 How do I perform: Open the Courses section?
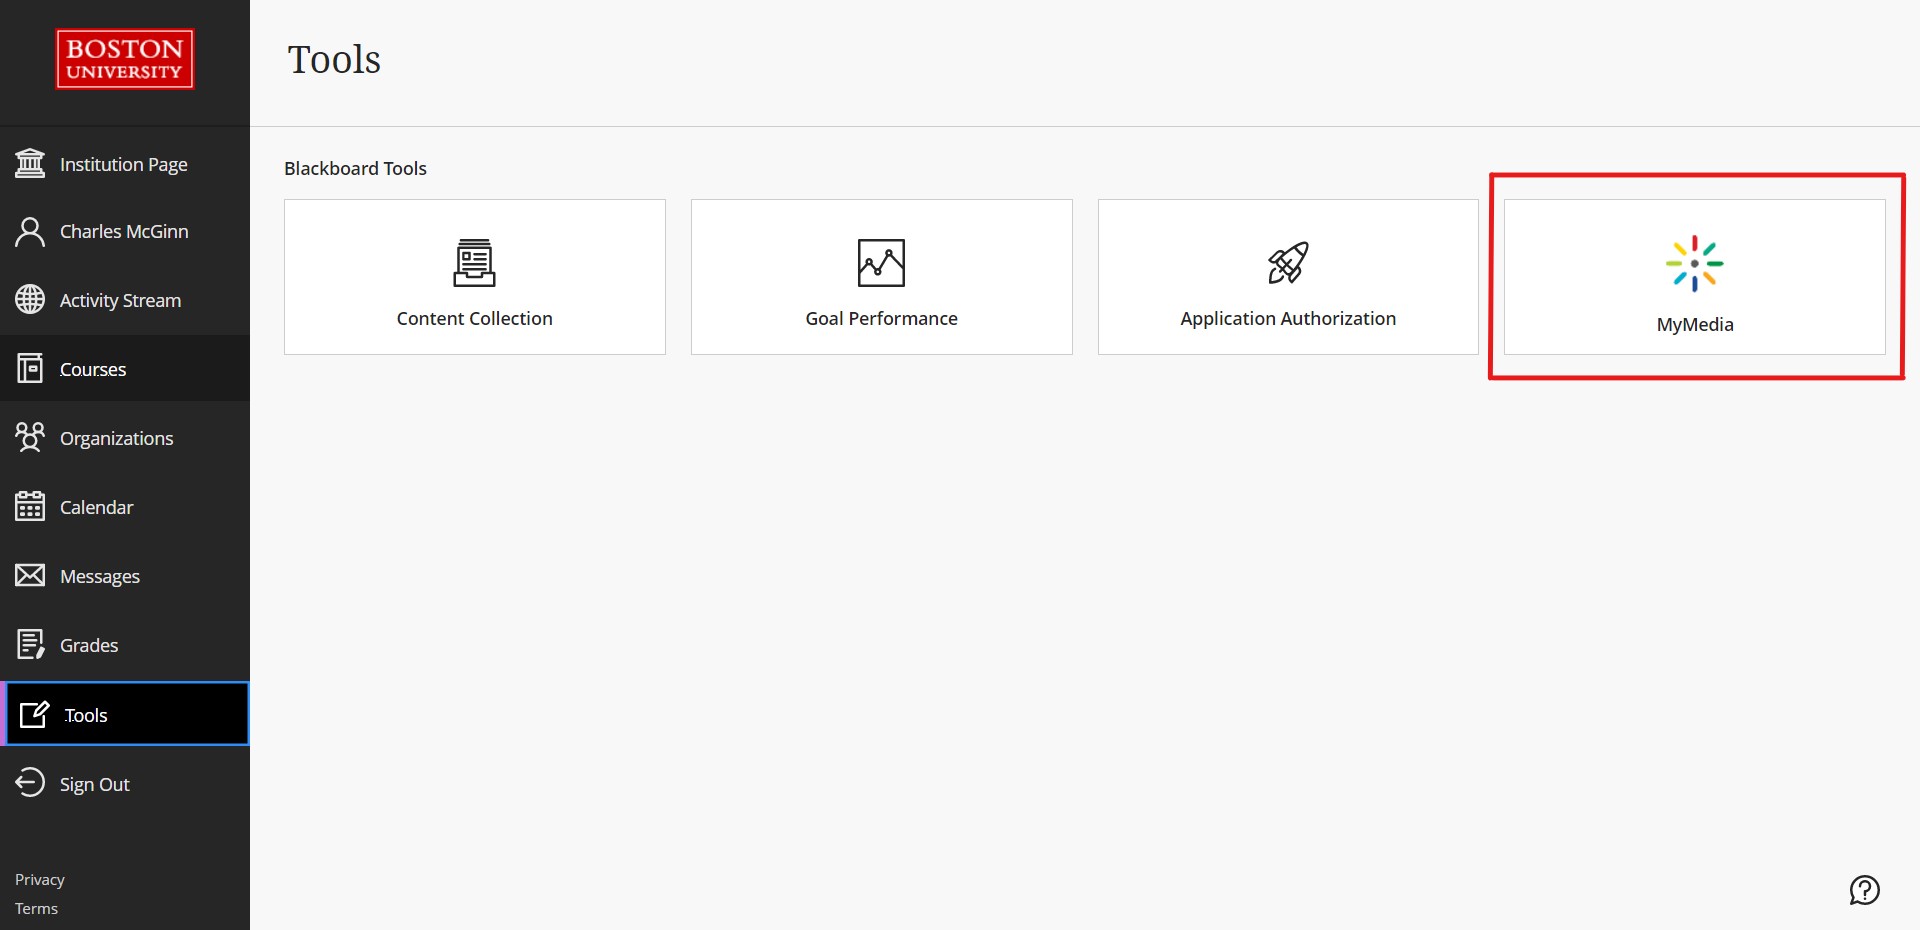125,369
